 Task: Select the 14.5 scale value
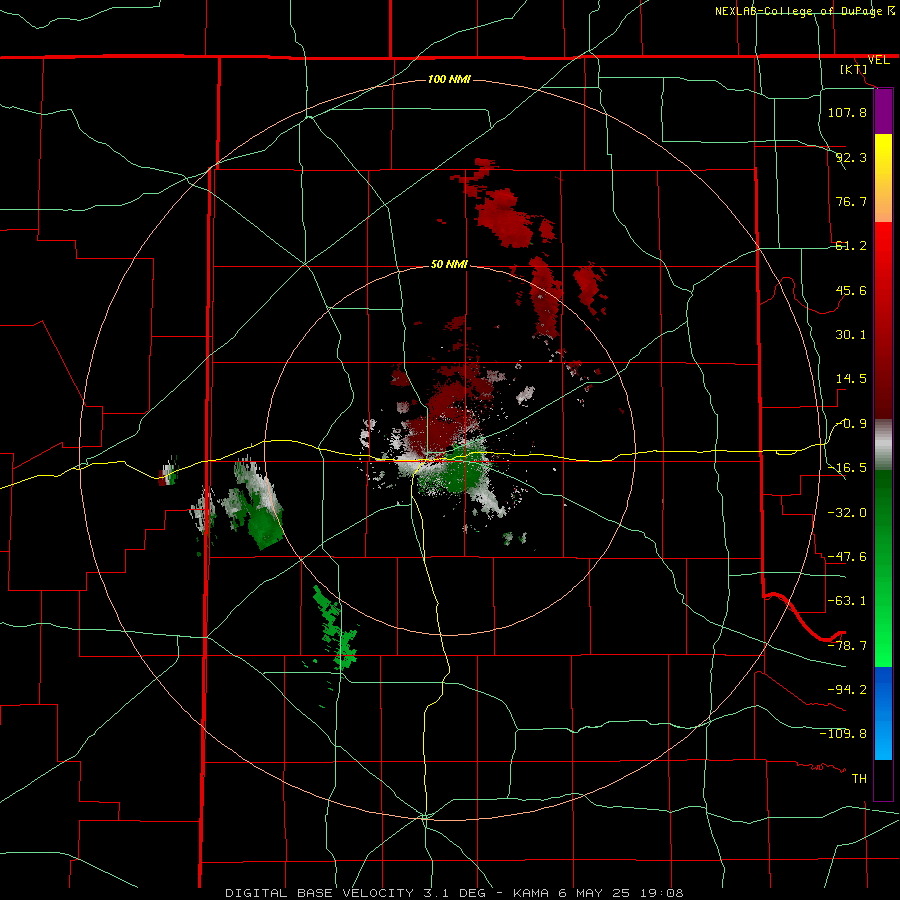coord(851,379)
